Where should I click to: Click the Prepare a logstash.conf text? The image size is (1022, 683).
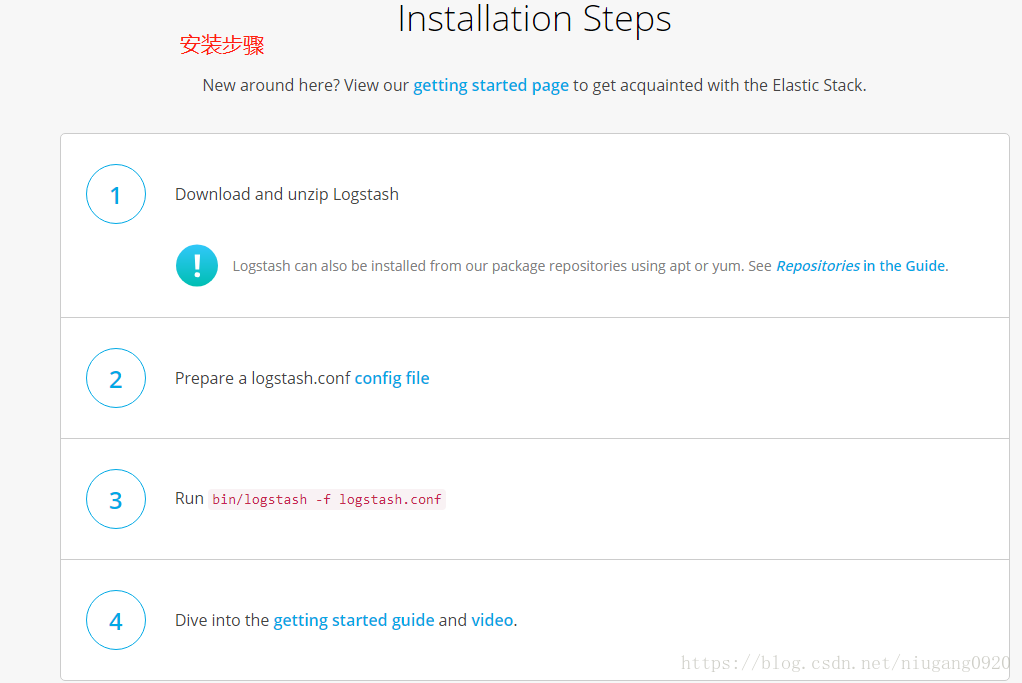(x=263, y=378)
